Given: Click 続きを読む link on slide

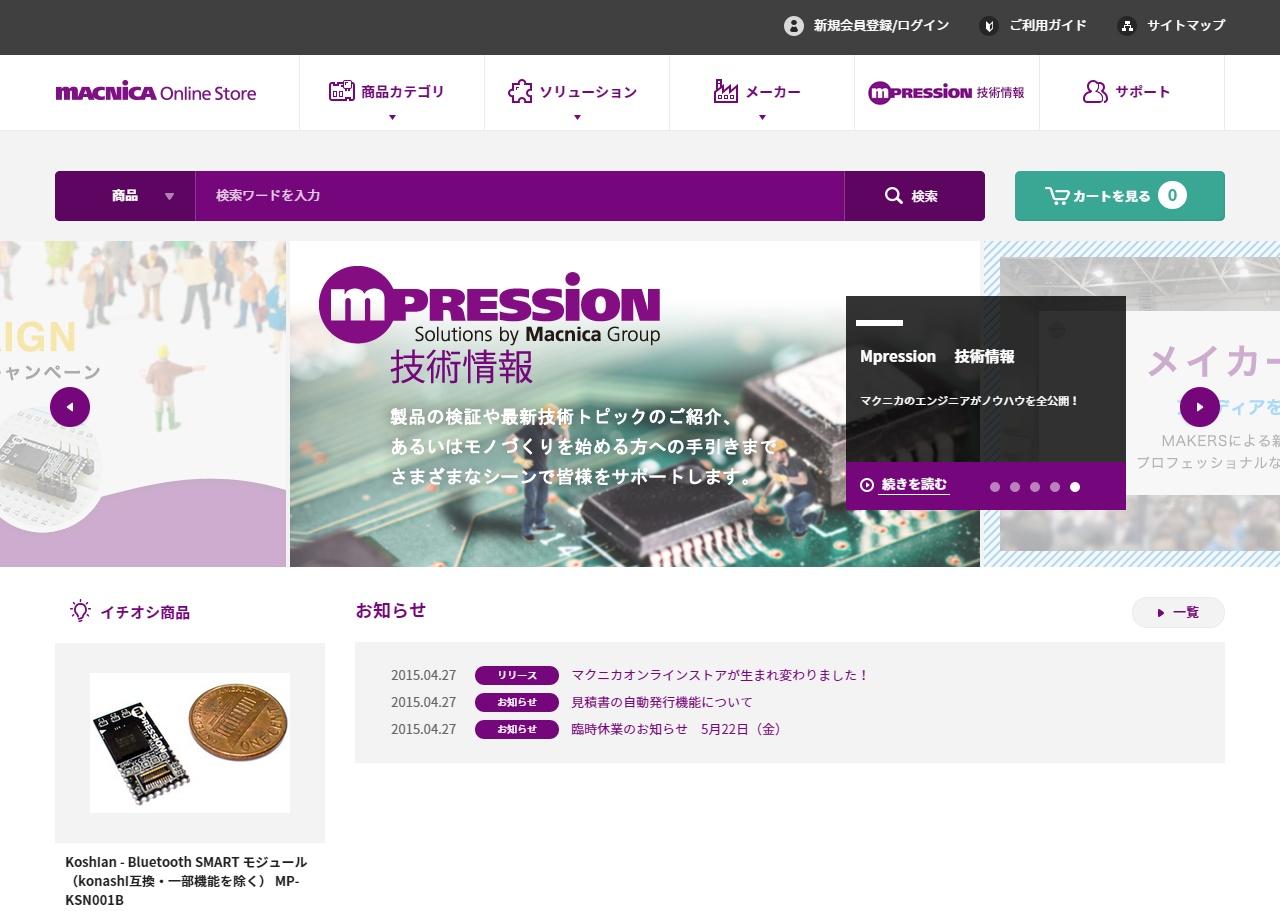Looking at the screenshot, I should [x=913, y=485].
